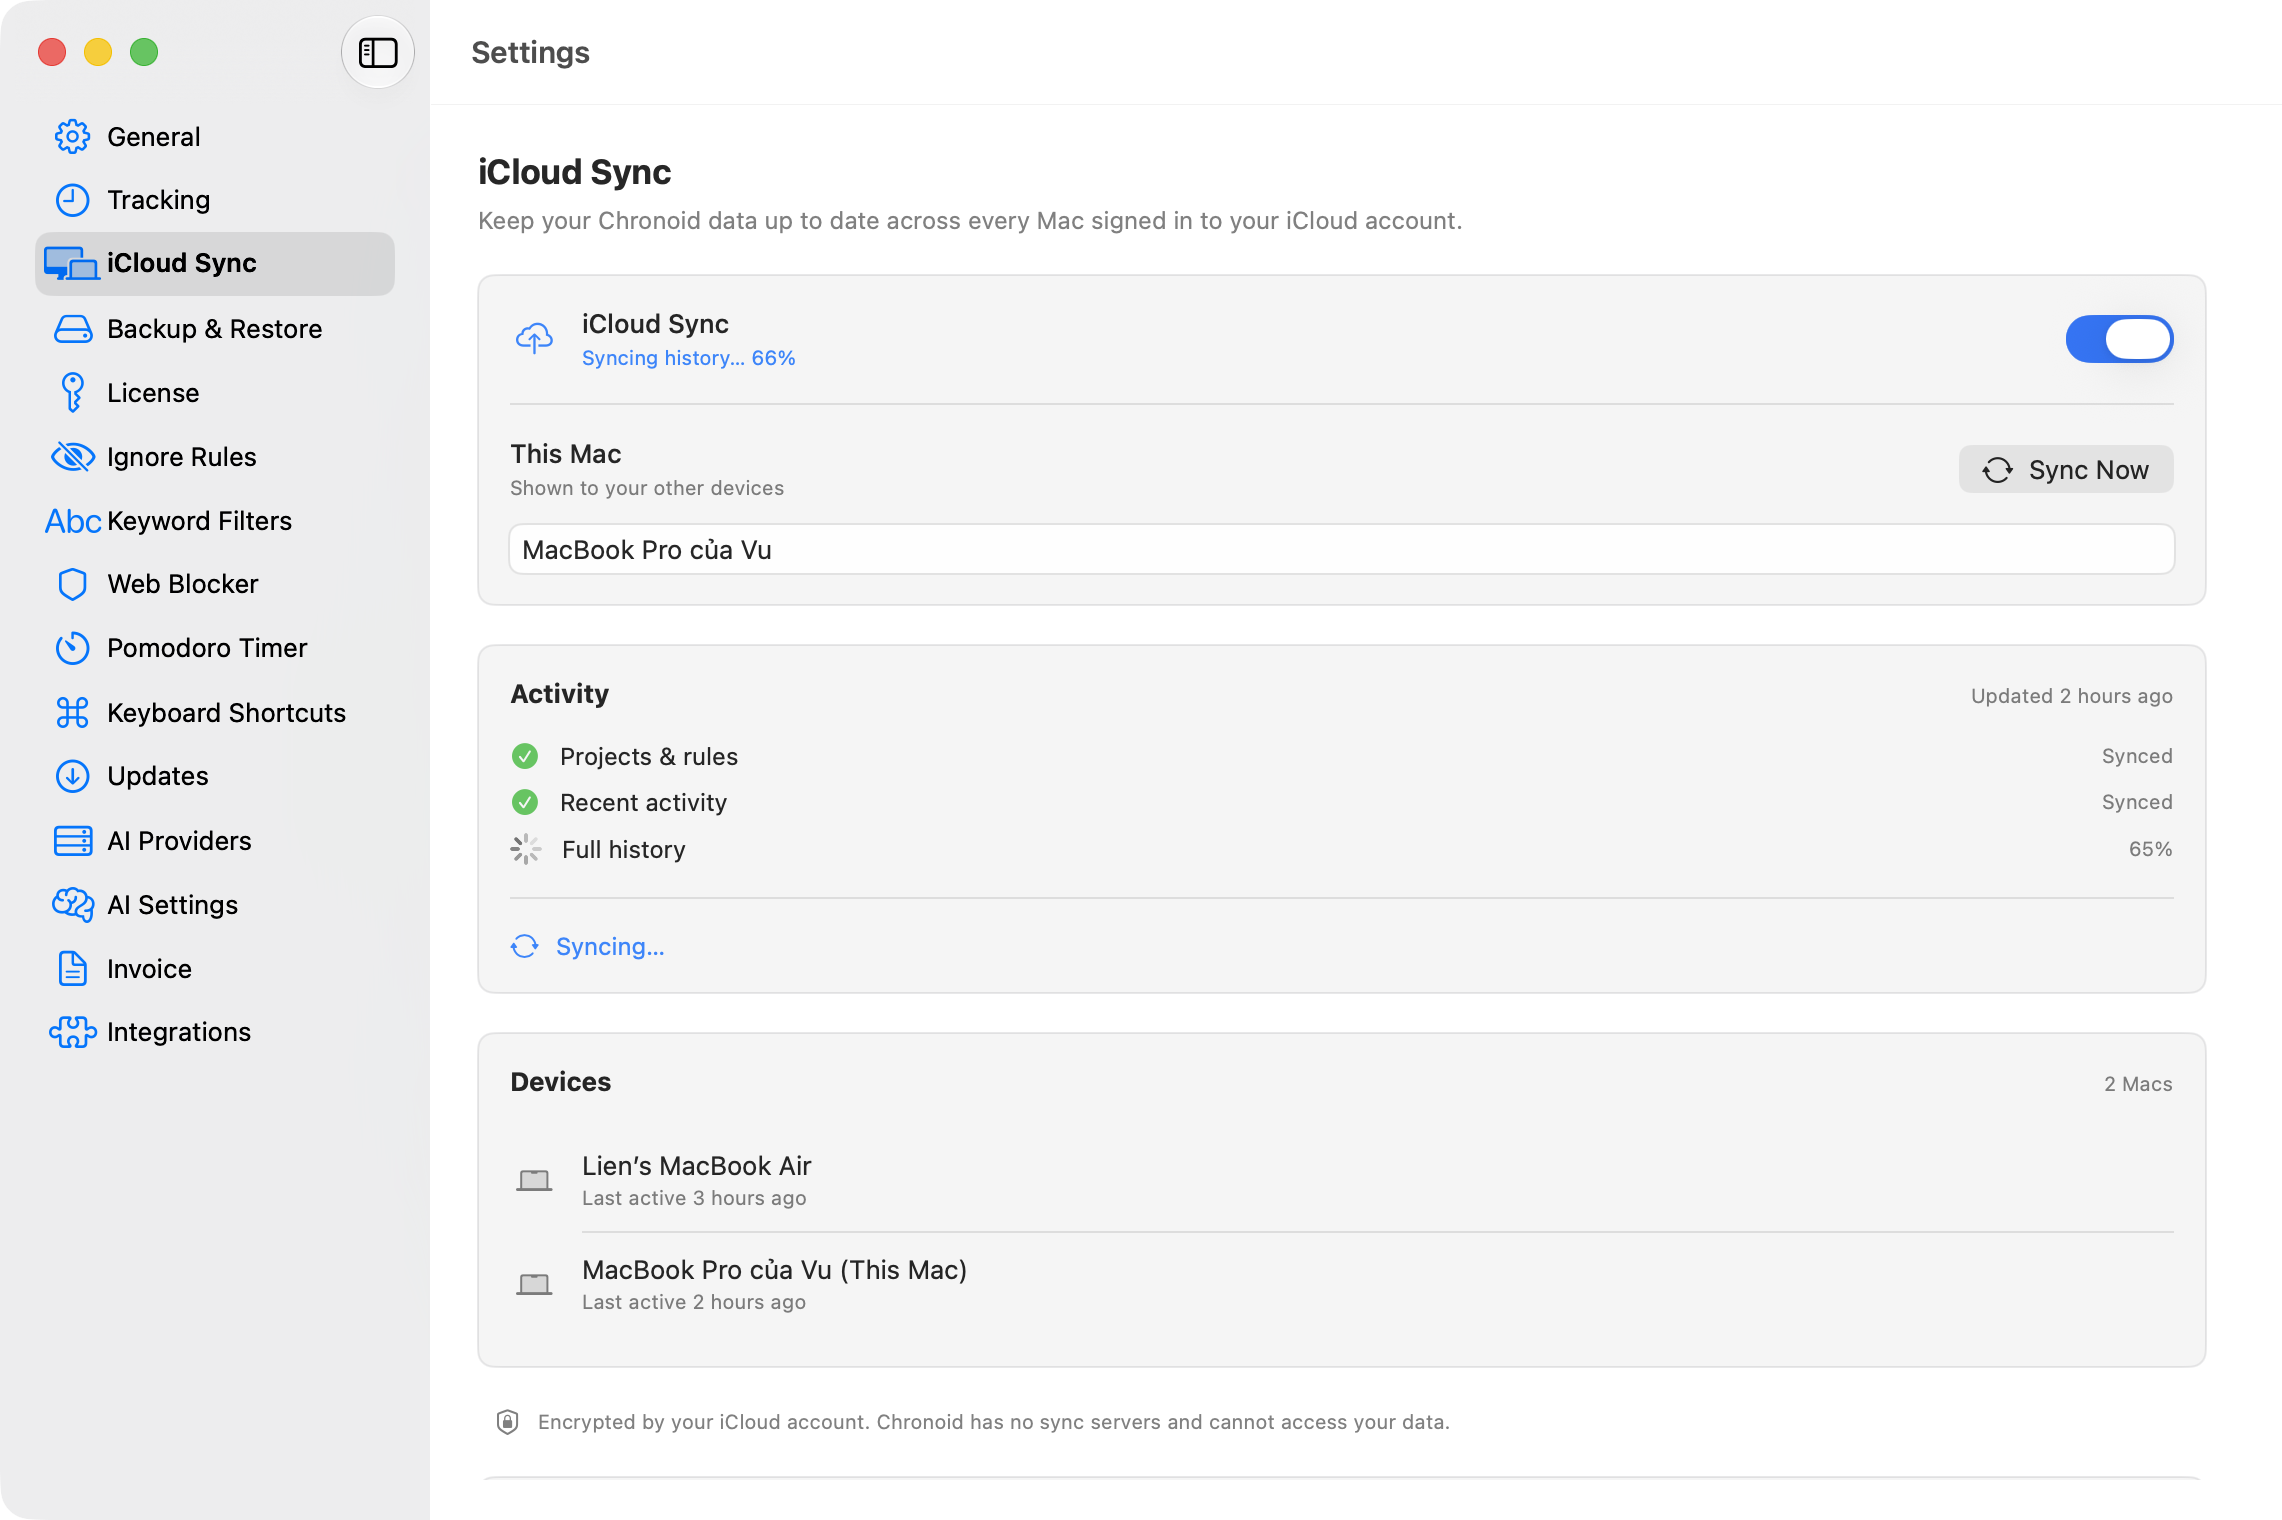Image resolution: width=2282 pixels, height=1520 pixels.
Task: Click the 2 Macs device count
Action: 2138,1084
